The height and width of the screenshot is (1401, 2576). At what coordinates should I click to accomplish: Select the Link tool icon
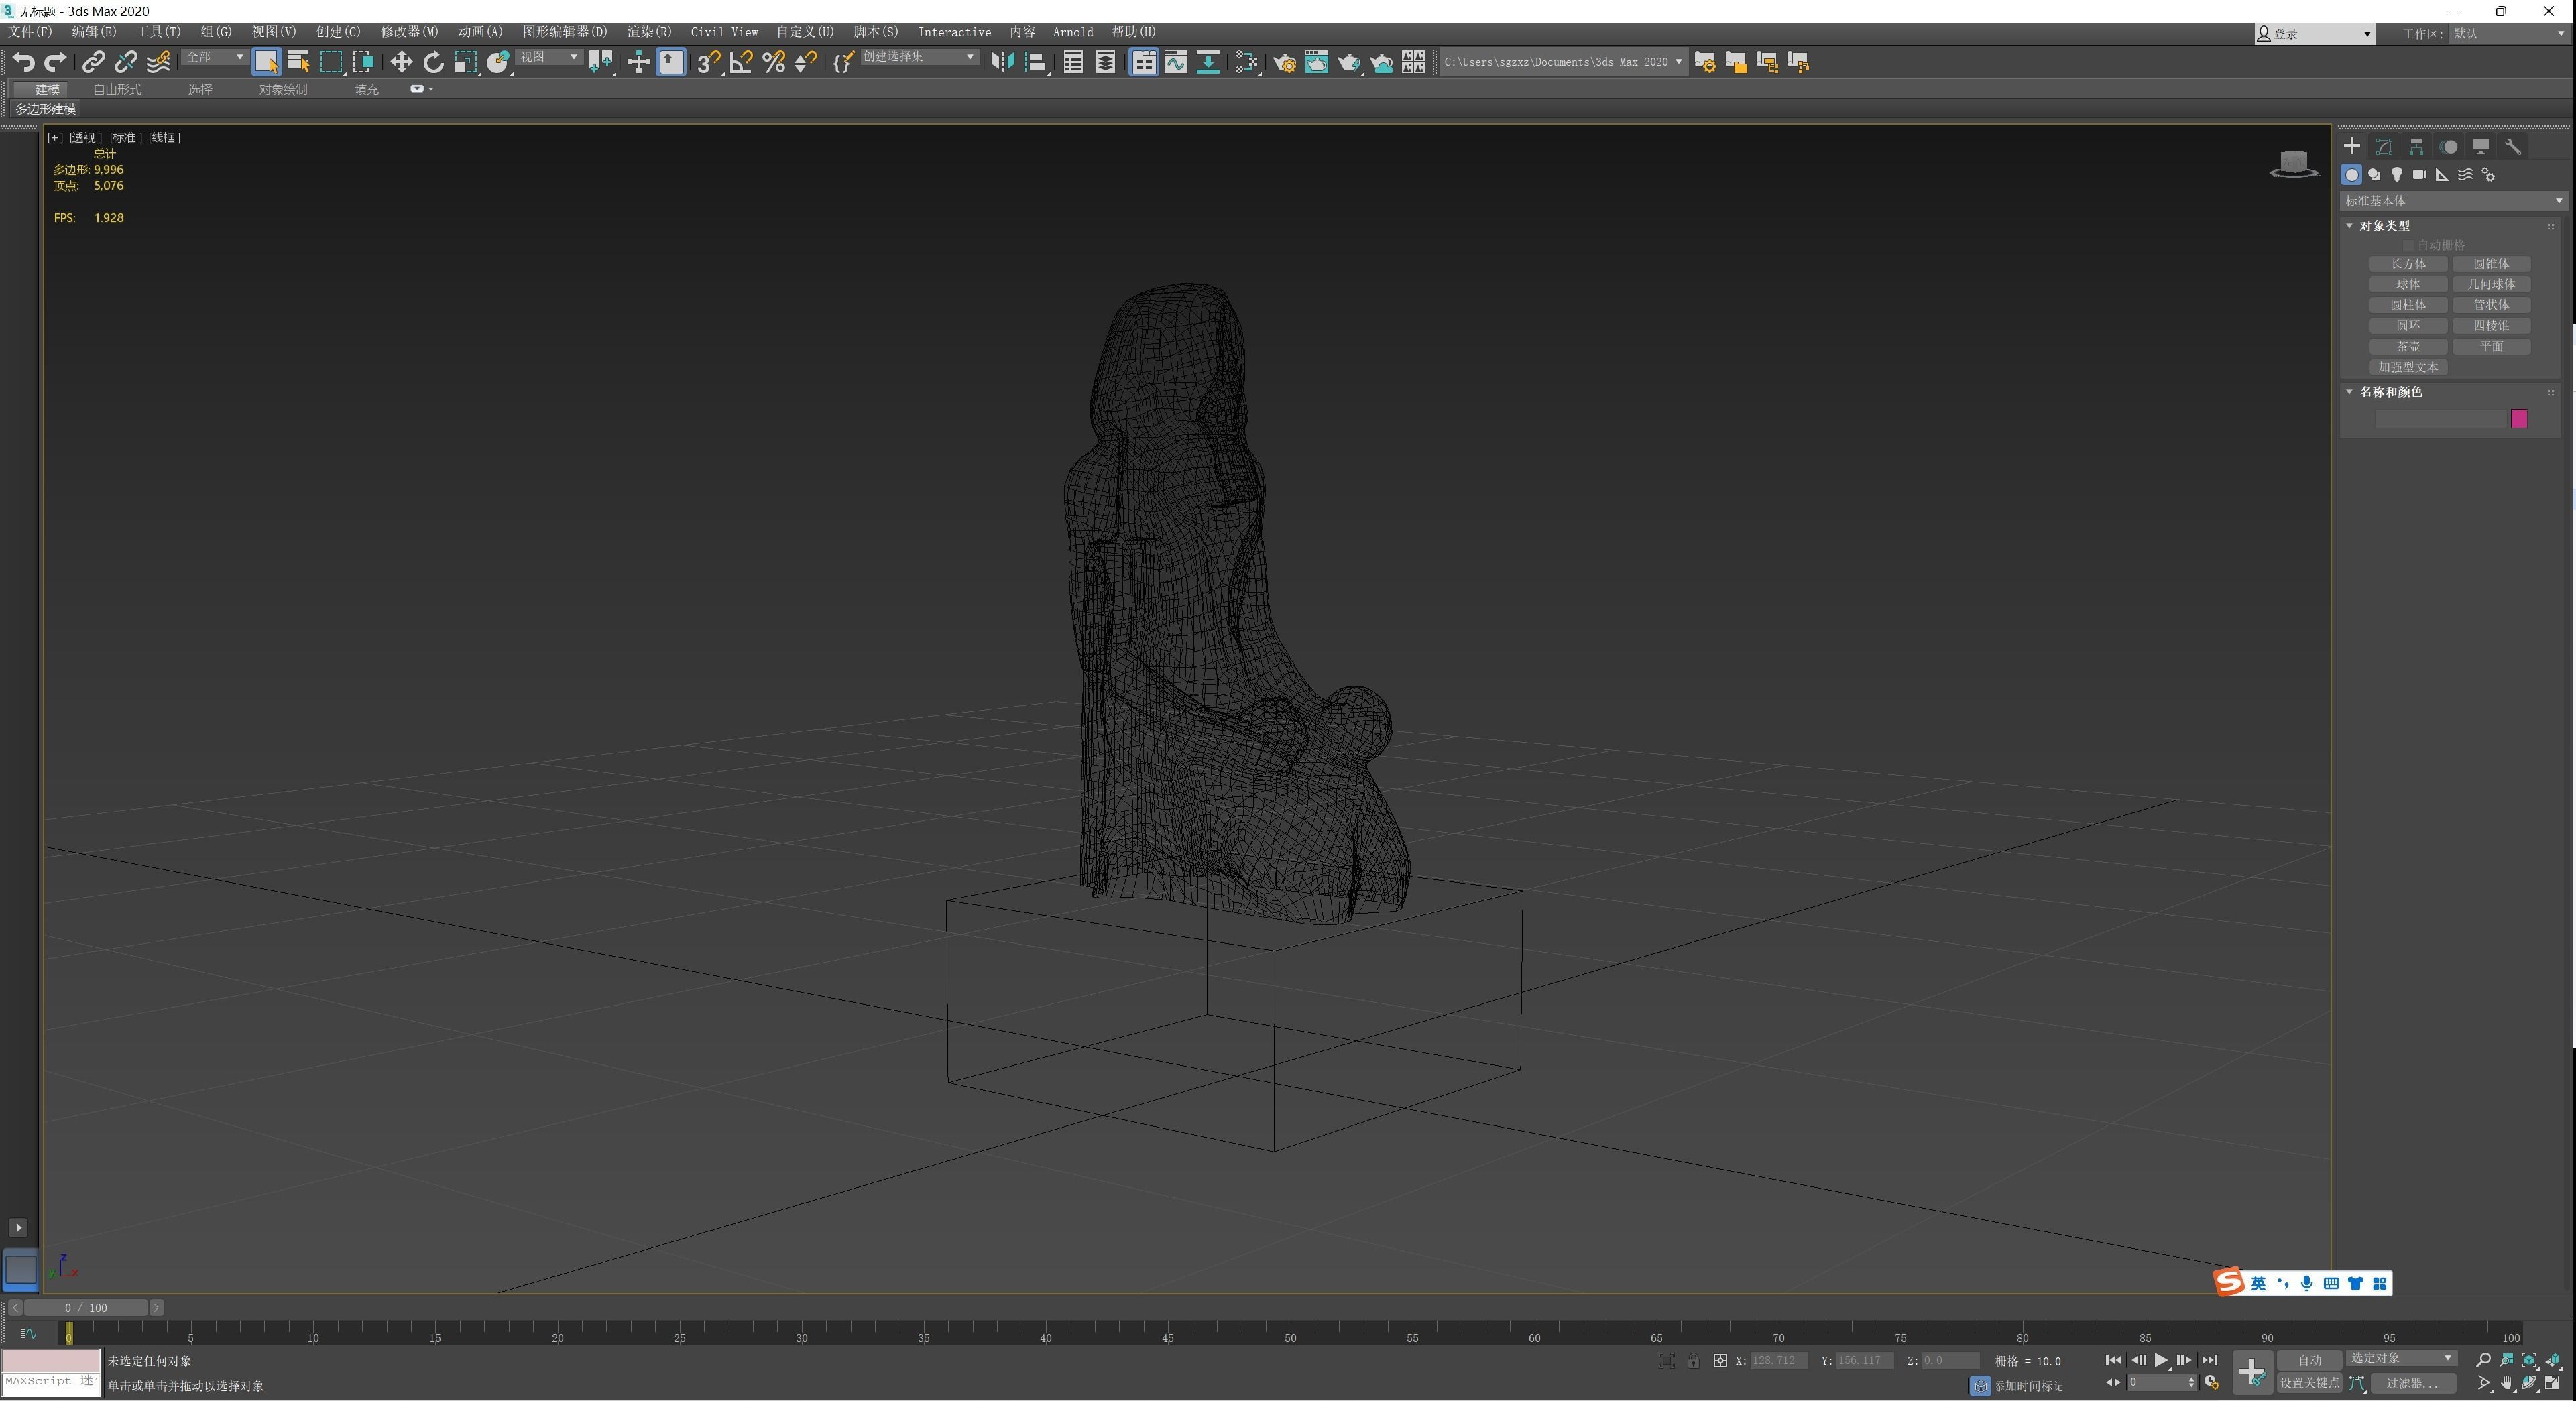[93, 62]
